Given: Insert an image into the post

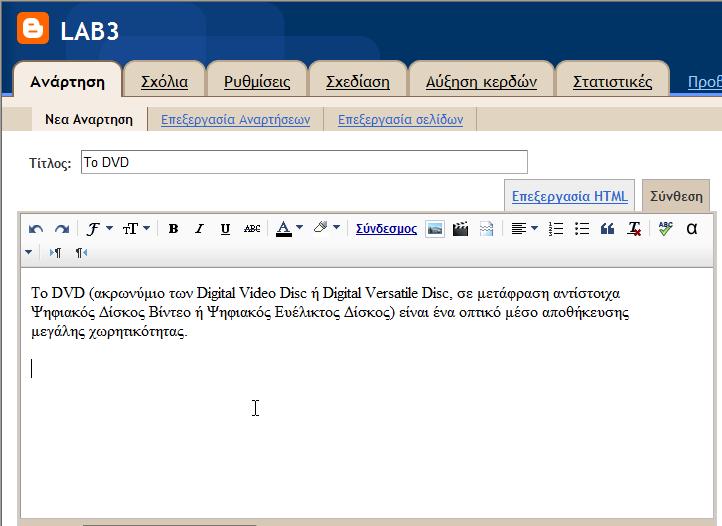Looking at the screenshot, I should pos(435,229).
